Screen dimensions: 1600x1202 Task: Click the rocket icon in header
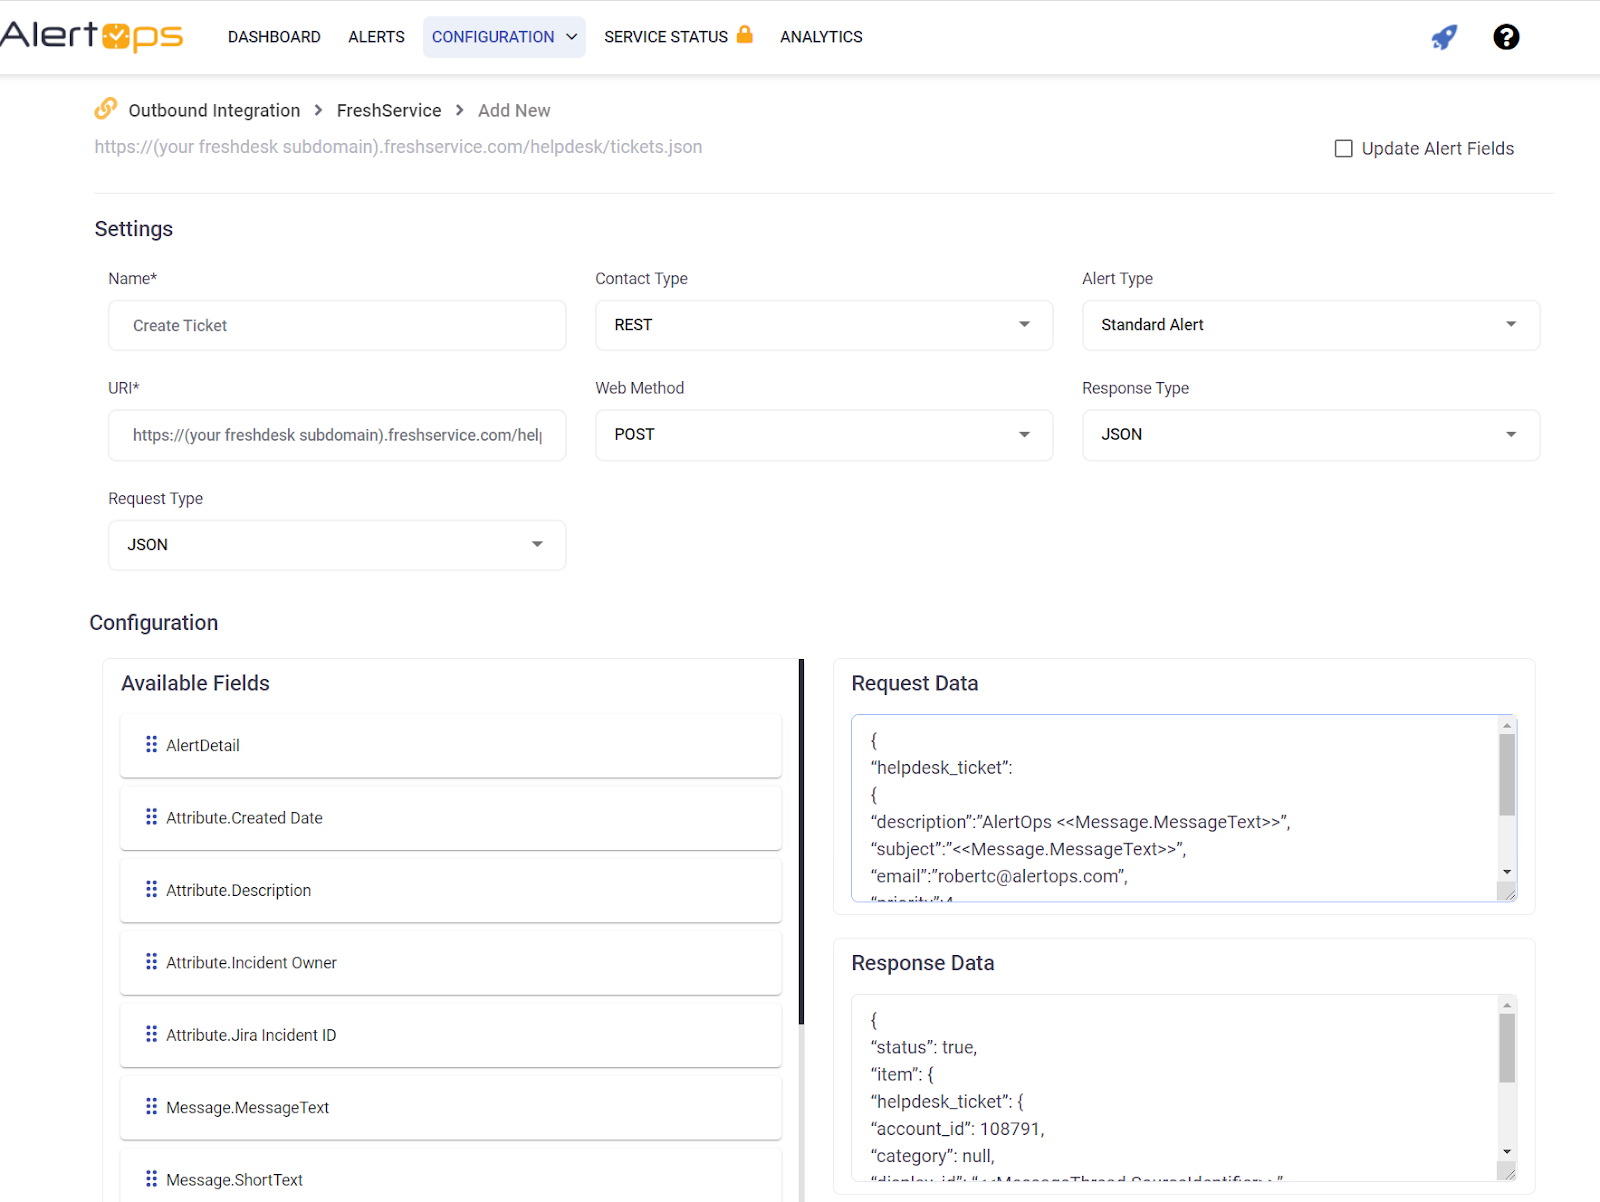tap(1444, 37)
